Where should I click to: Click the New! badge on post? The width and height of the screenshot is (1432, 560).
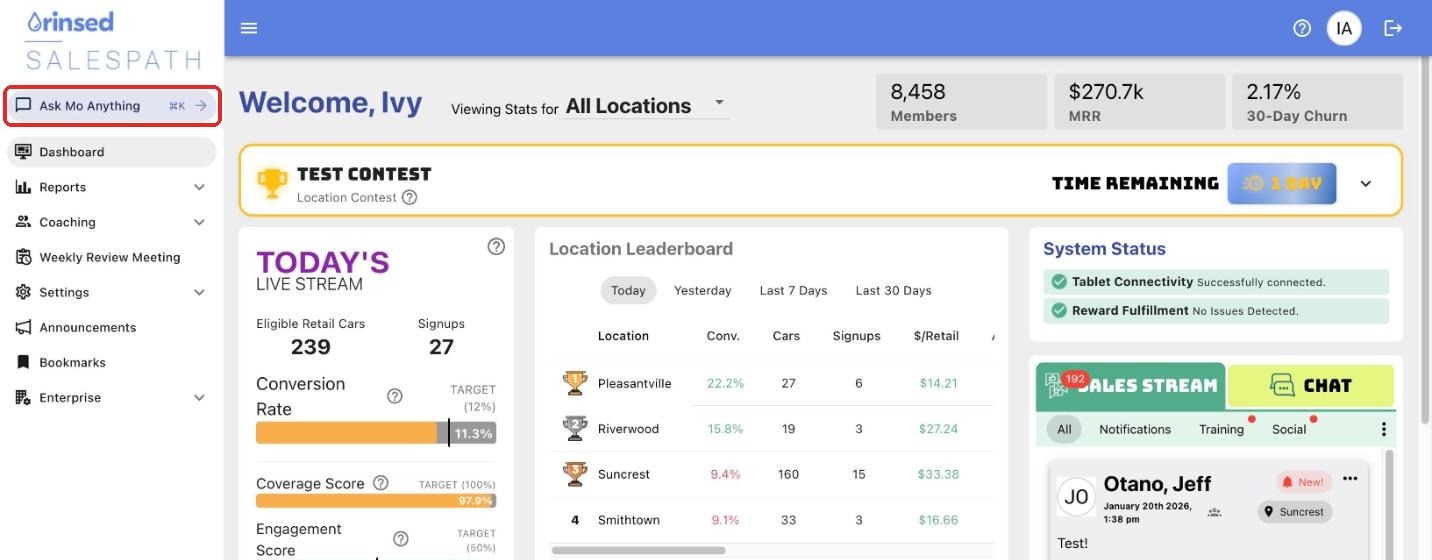pyautogui.click(x=1305, y=482)
